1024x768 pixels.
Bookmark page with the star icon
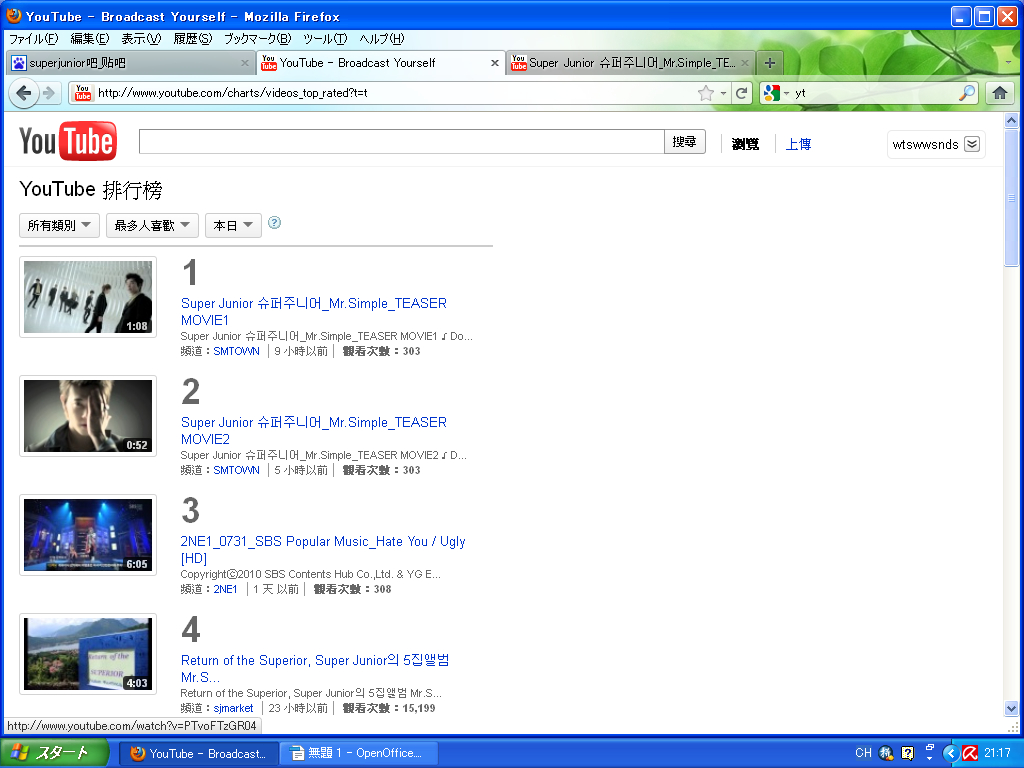pos(705,93)
